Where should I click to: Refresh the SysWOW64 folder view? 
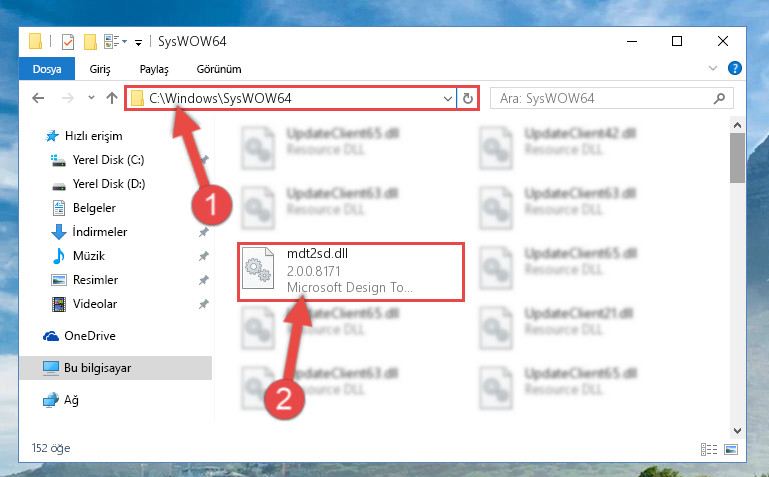pos(468,99)
